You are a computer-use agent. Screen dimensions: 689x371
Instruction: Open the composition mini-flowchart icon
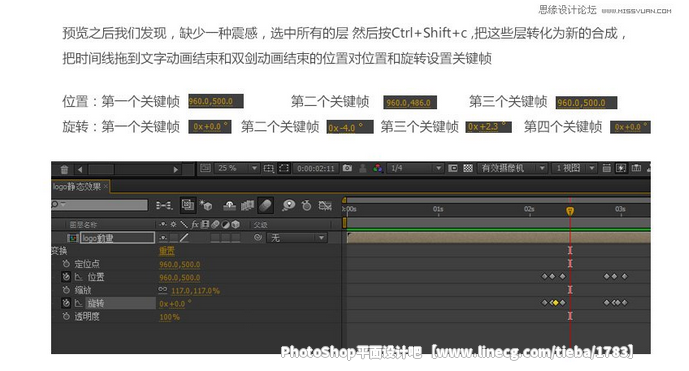tap(164, 205)
